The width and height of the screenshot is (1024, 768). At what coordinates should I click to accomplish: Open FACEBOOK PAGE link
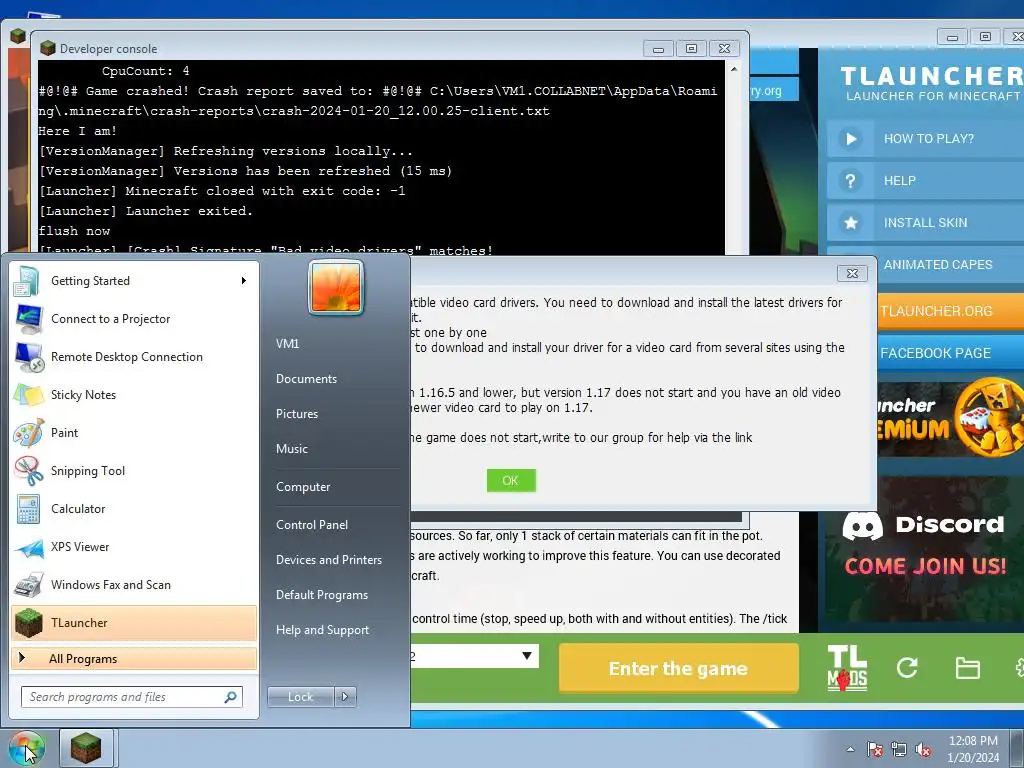tap(935, 353)
